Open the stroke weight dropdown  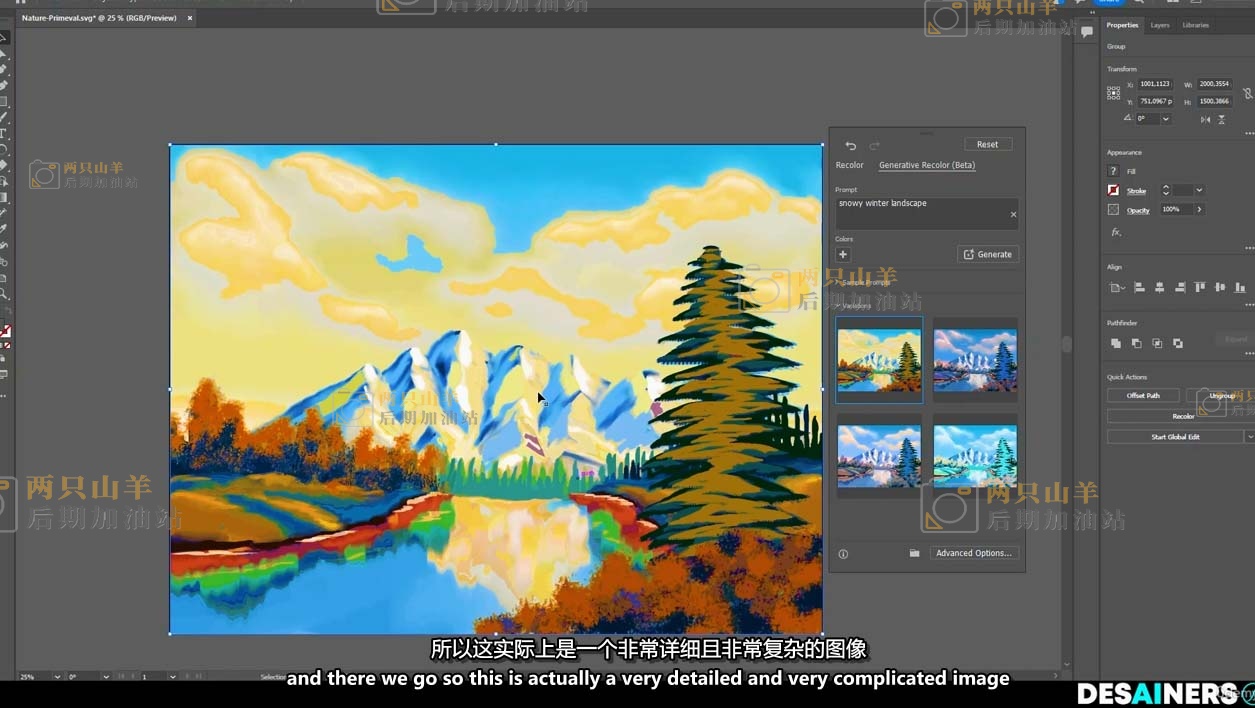[x=1199, y=190]
